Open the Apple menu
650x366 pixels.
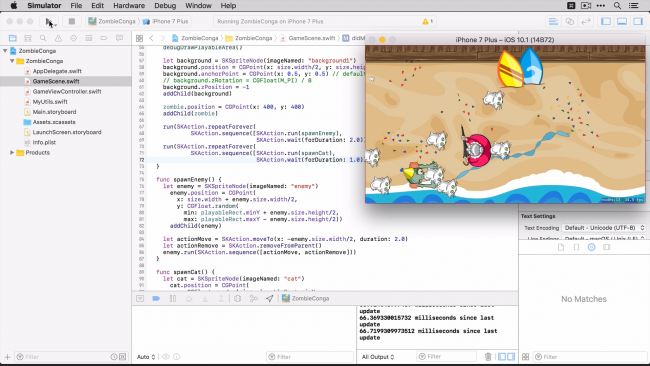click(14, 5)
